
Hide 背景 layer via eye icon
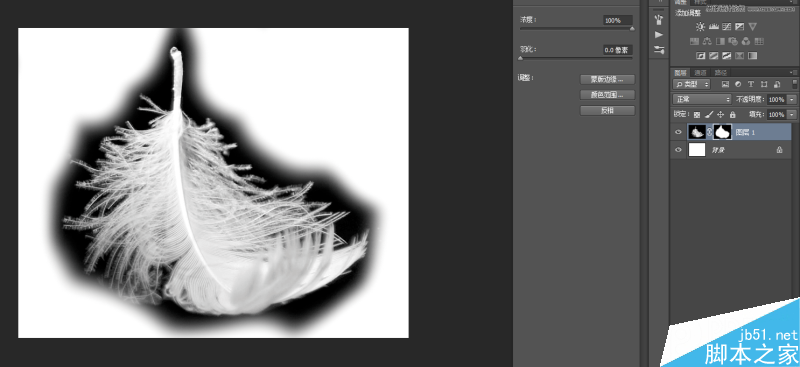tap(678, 150)
